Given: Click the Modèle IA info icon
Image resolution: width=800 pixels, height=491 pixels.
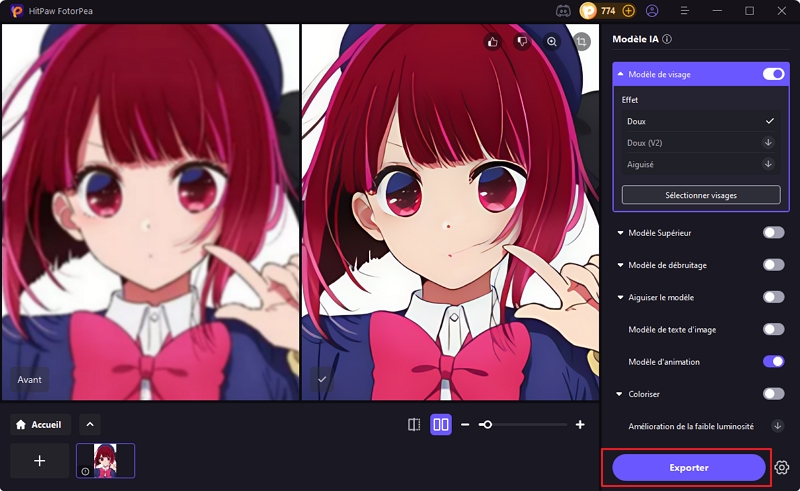Looking at the screenshot, I should (667, 39).
